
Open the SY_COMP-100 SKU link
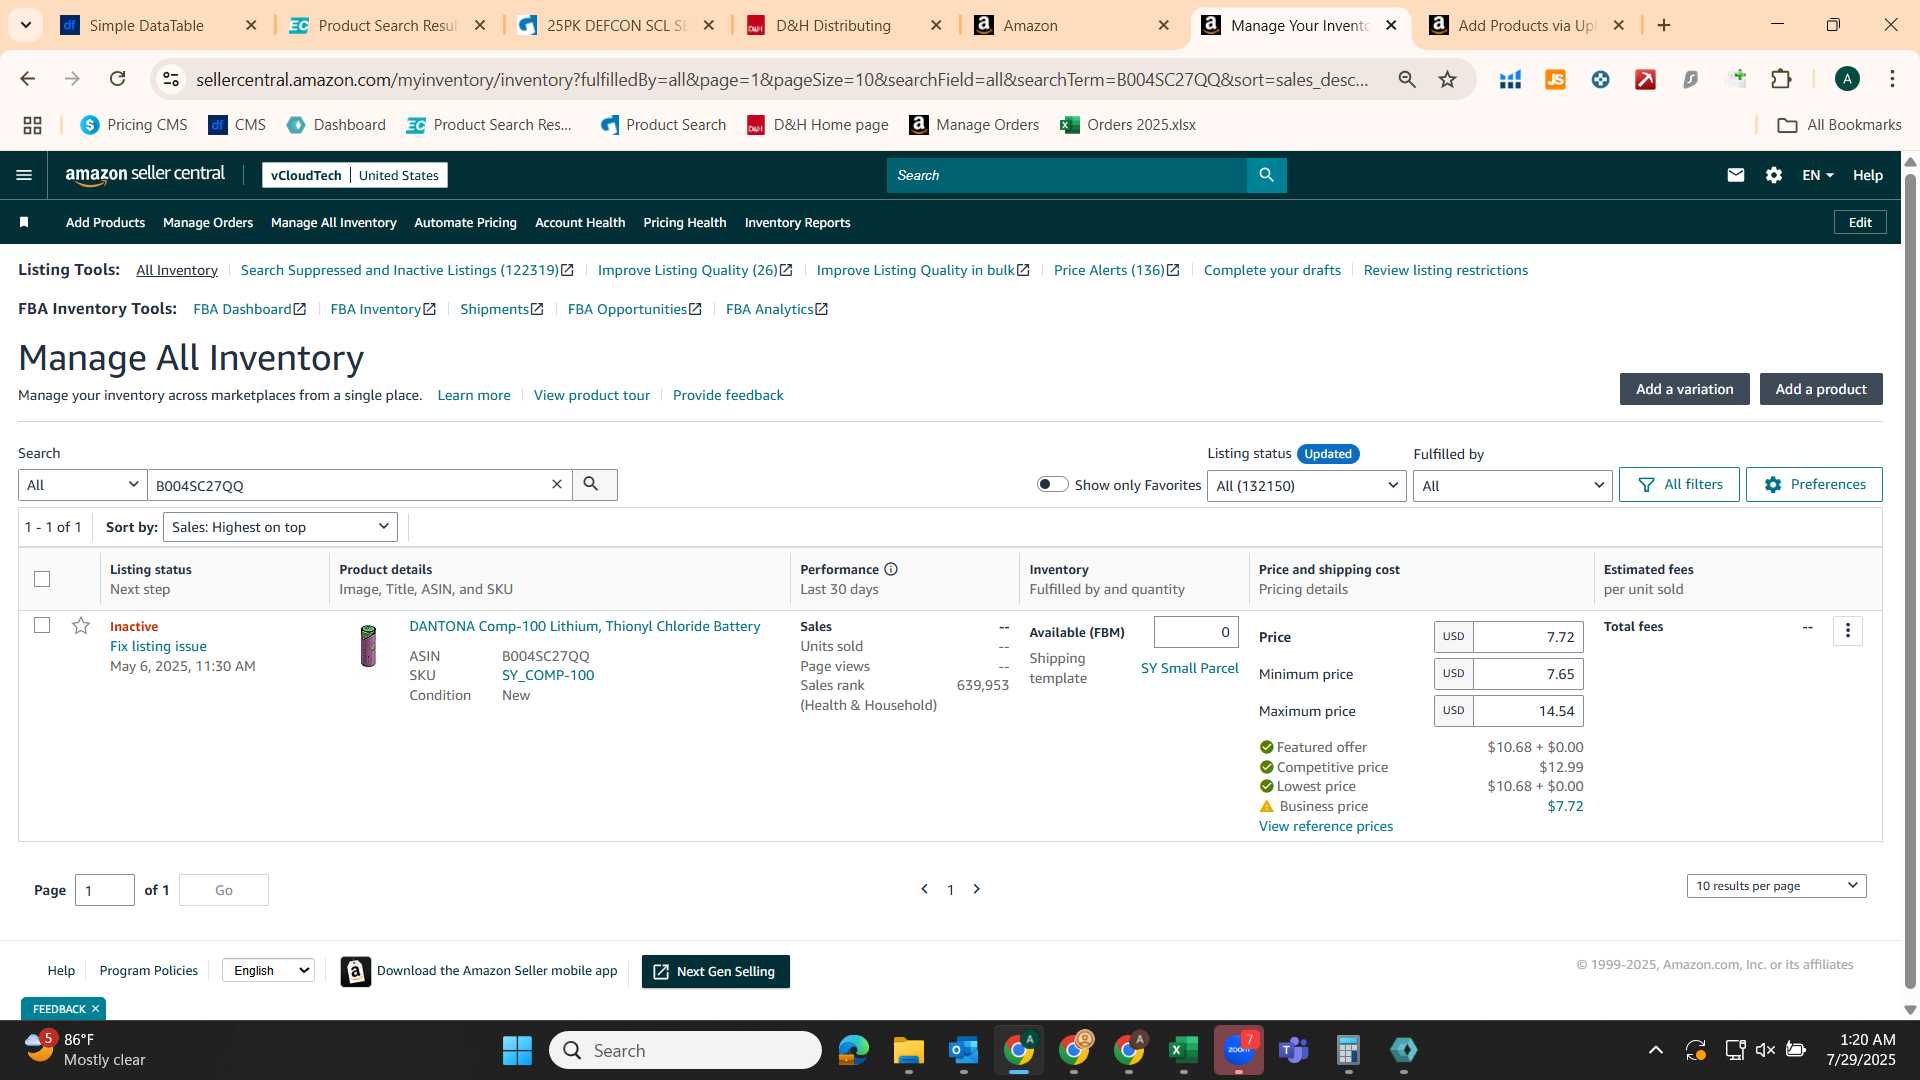[x=548, y=675]
